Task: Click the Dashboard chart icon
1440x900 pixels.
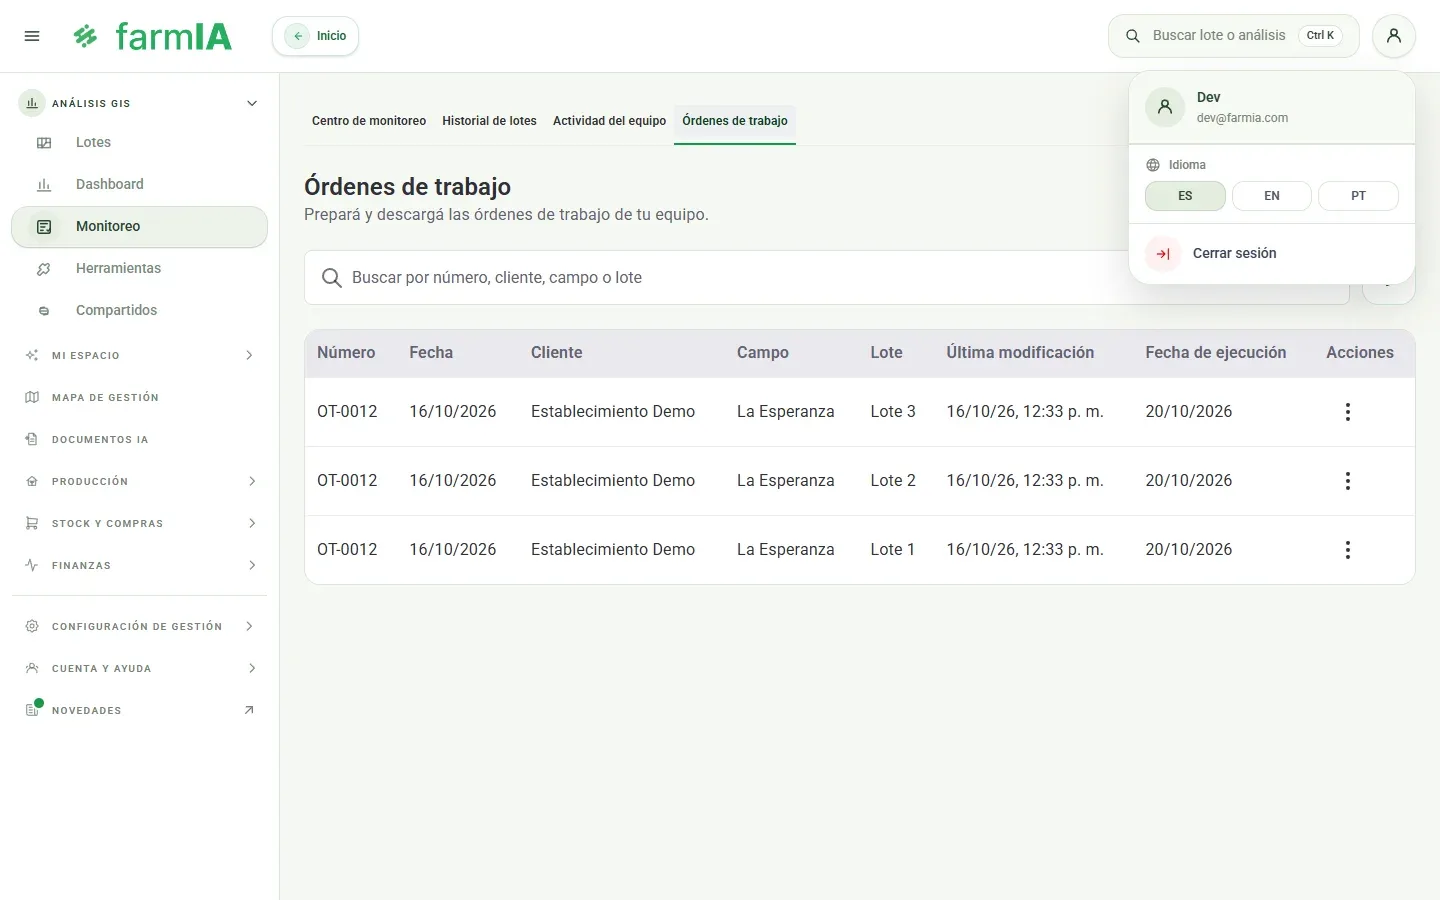Action: [x=44, y=185]
